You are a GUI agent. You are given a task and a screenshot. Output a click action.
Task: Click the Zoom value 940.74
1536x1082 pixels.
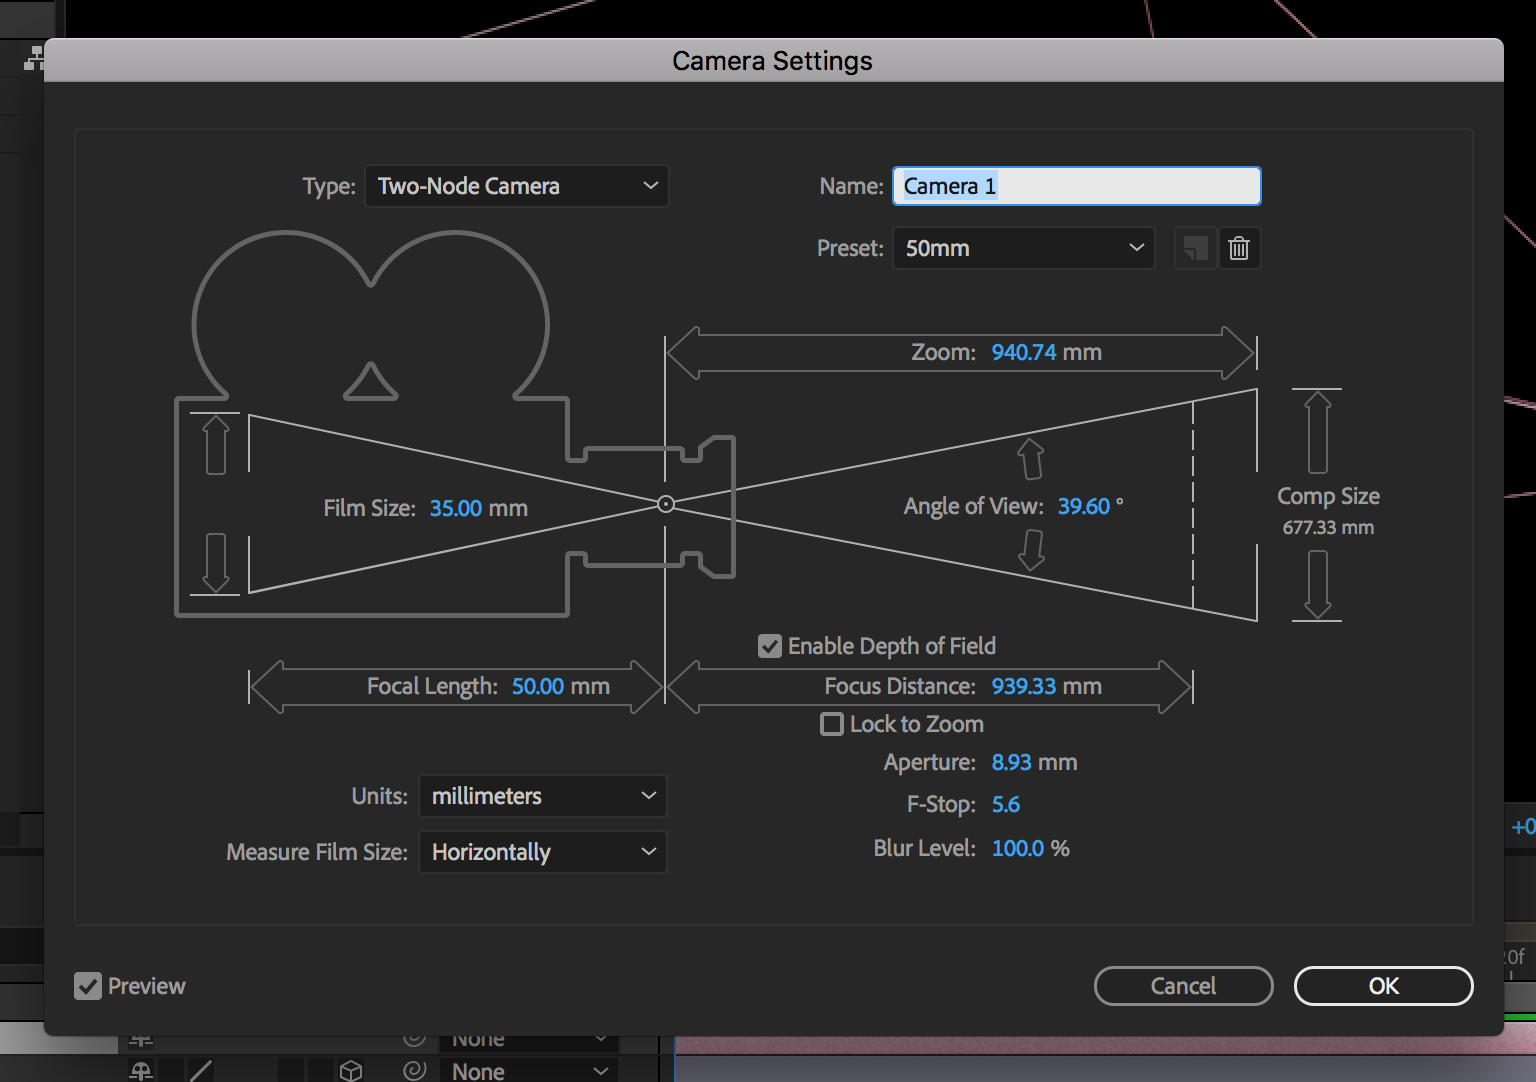pos(1024,352)
